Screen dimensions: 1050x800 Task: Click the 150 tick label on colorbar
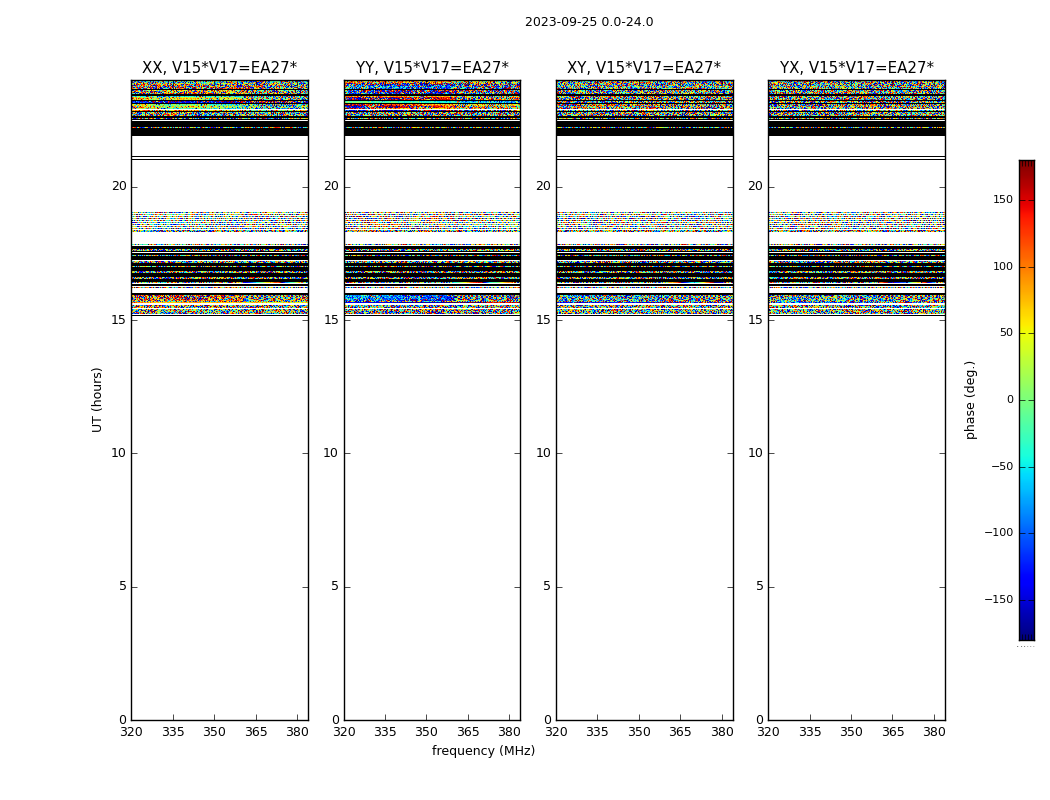click(x=1002, y=199)
